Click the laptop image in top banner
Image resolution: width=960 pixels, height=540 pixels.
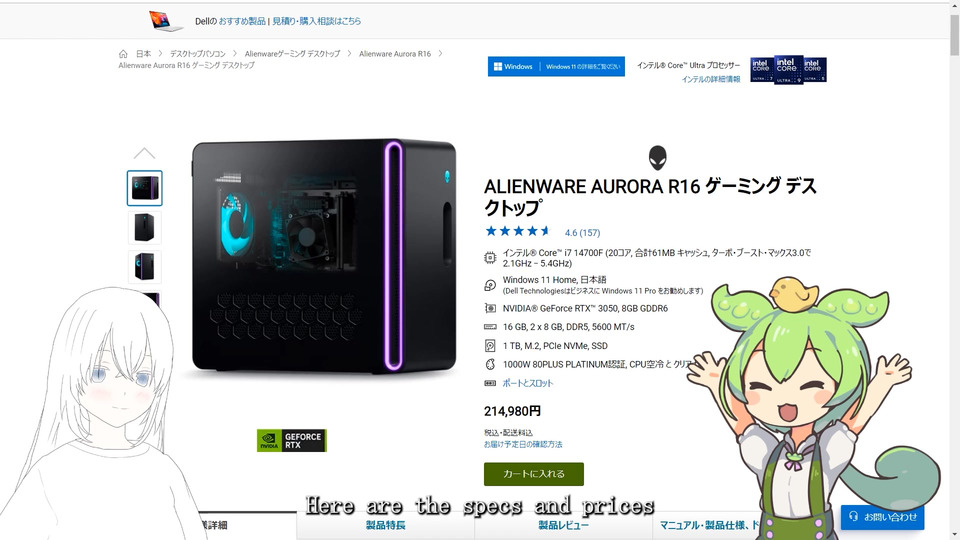pyautogui.click(x=165, y=21)
